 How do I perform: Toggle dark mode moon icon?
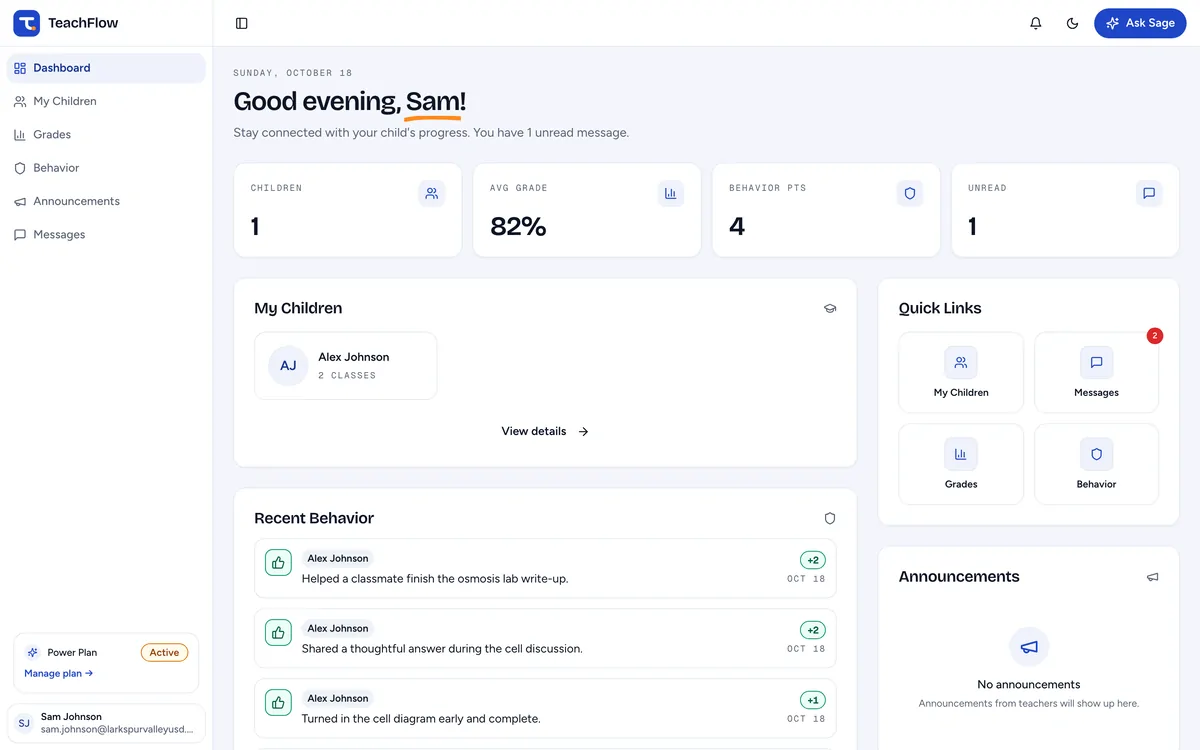(1073, 23)
